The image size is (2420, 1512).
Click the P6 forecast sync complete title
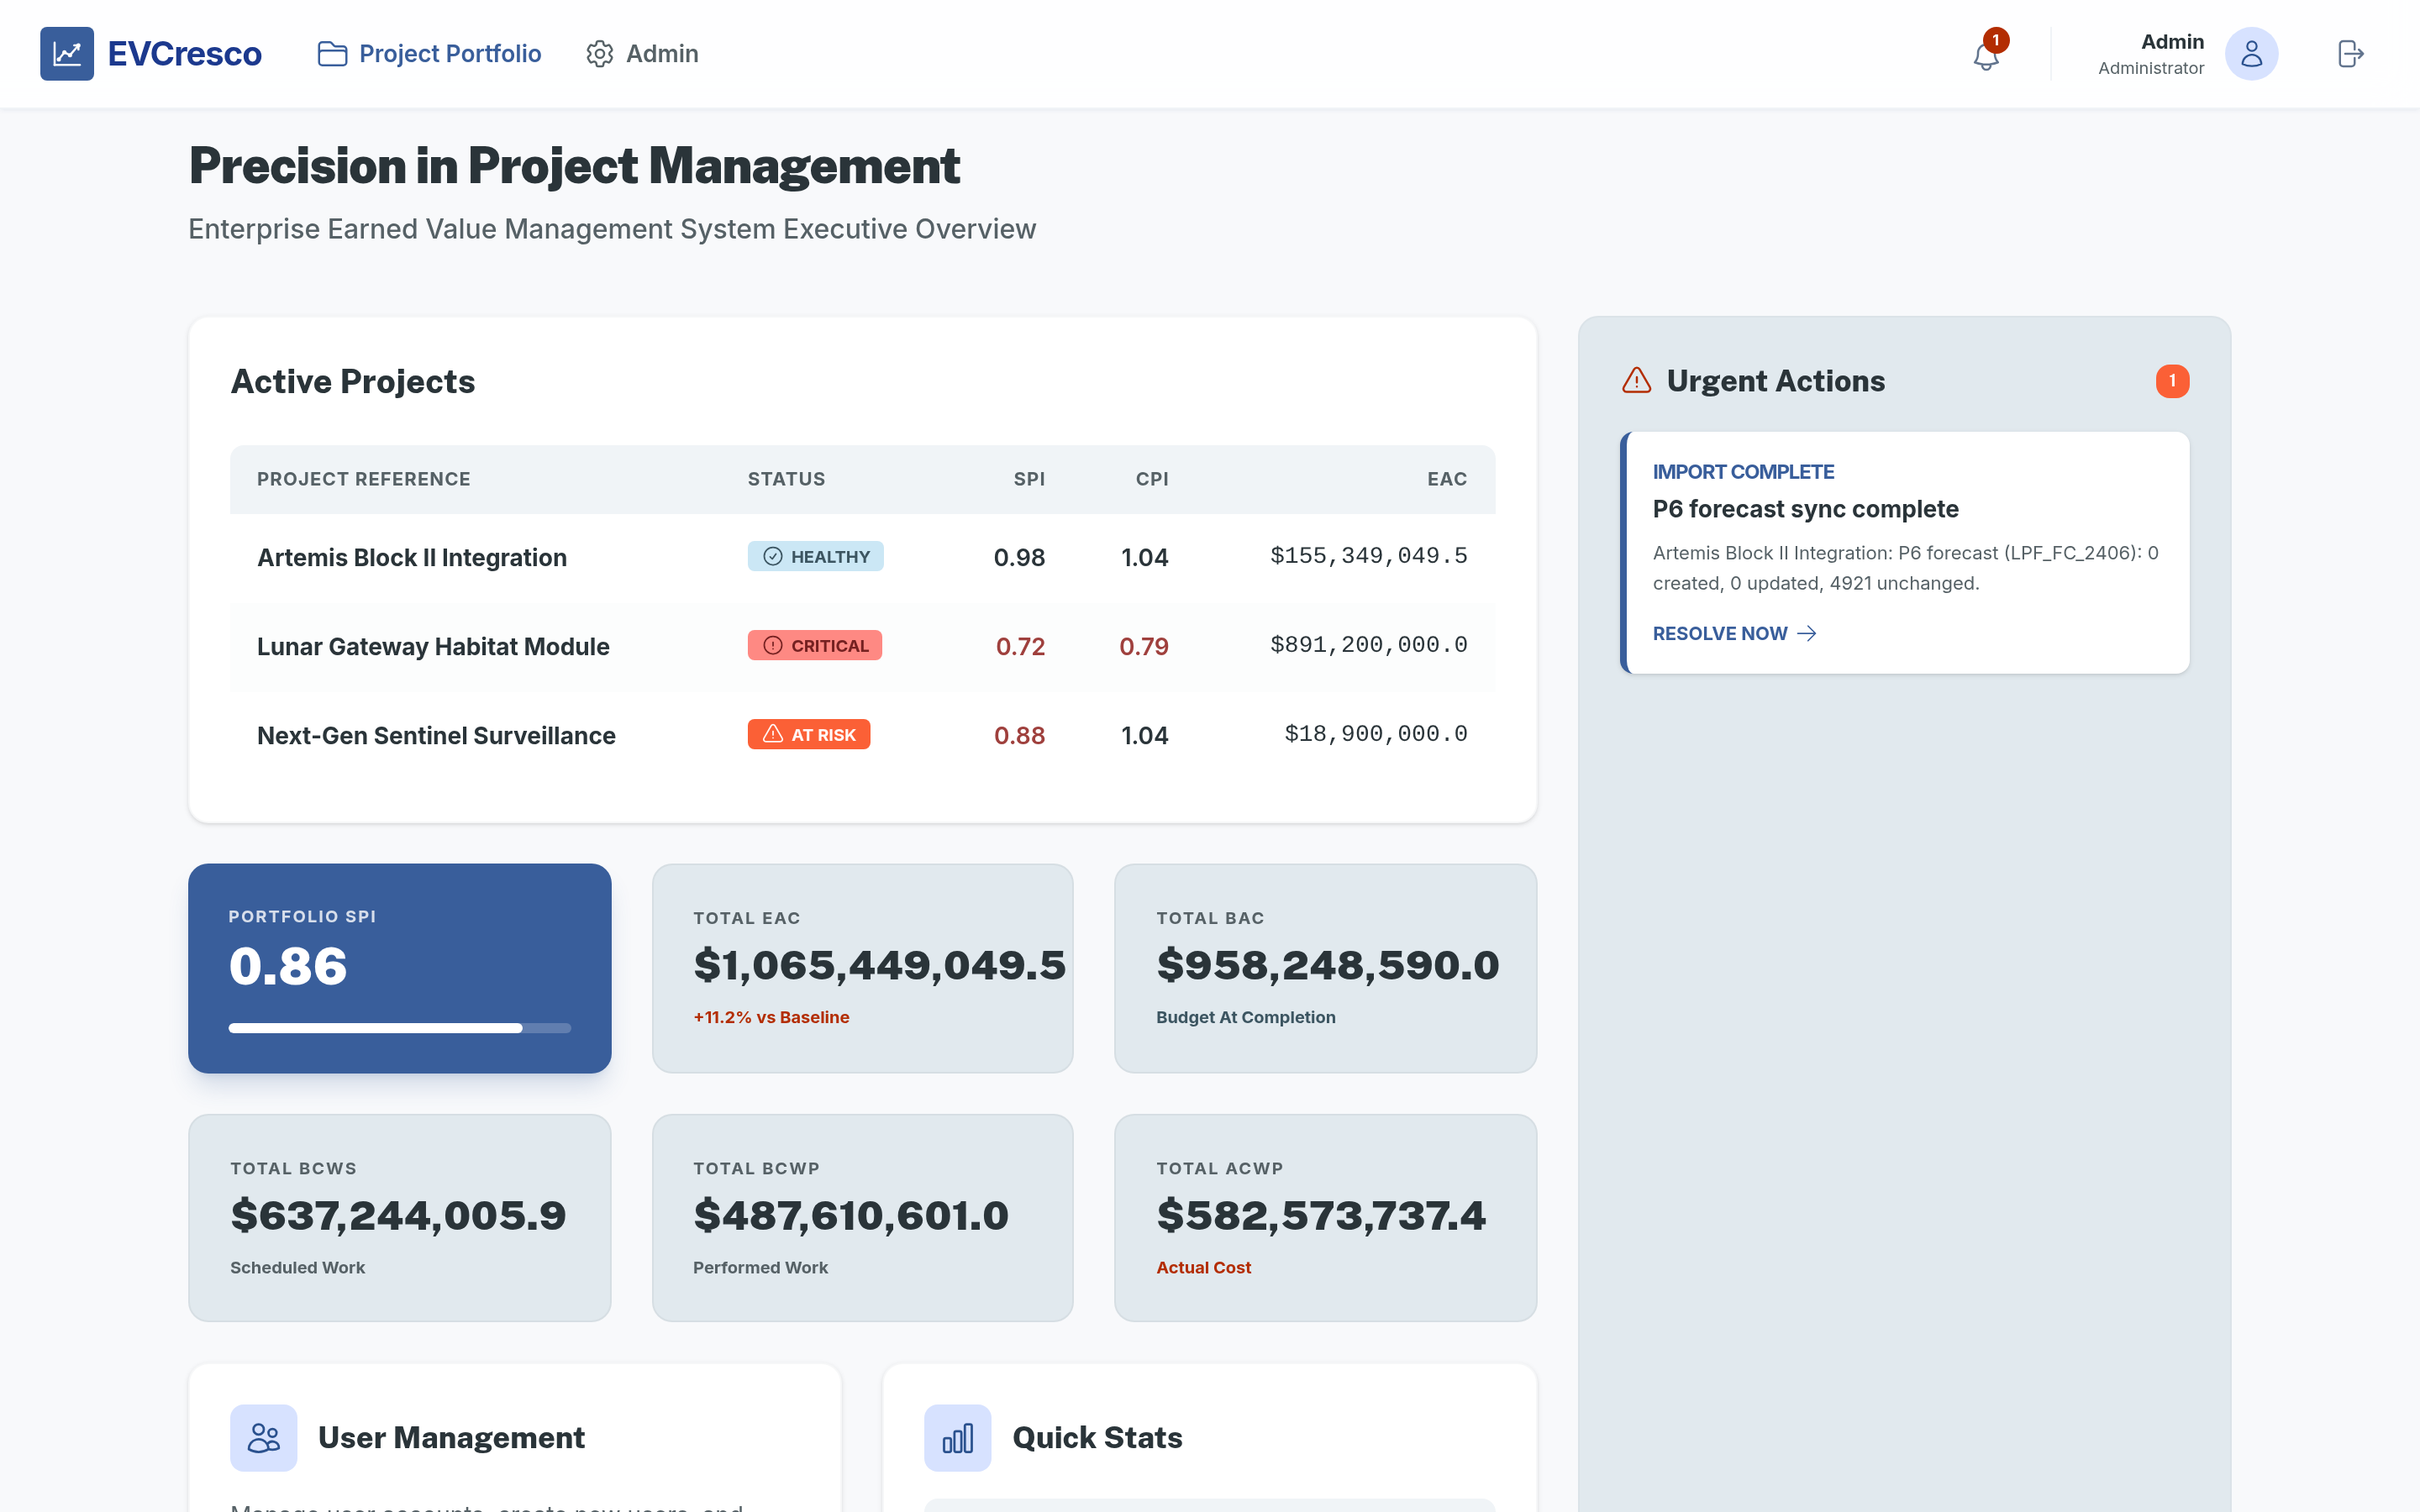[1805, 509]
